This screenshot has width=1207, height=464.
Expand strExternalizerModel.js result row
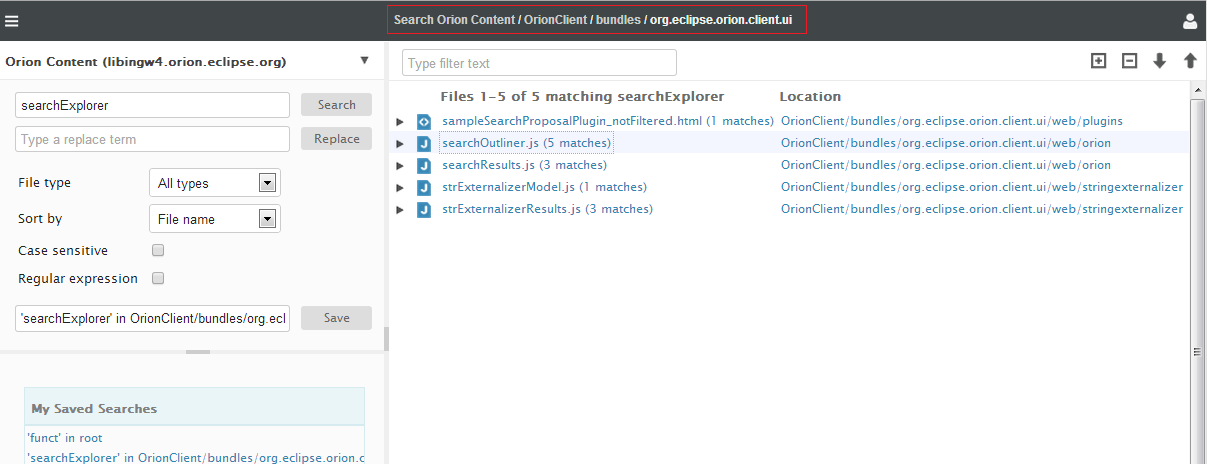click(400, 187)
